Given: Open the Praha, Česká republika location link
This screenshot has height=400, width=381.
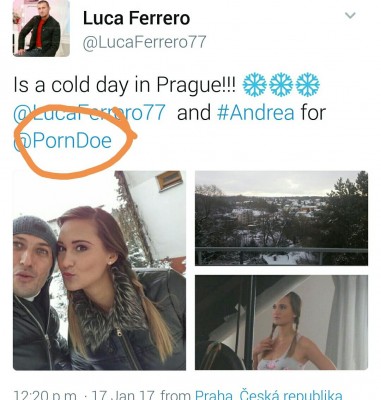Looking at the screenshot, I should (269, 395).
